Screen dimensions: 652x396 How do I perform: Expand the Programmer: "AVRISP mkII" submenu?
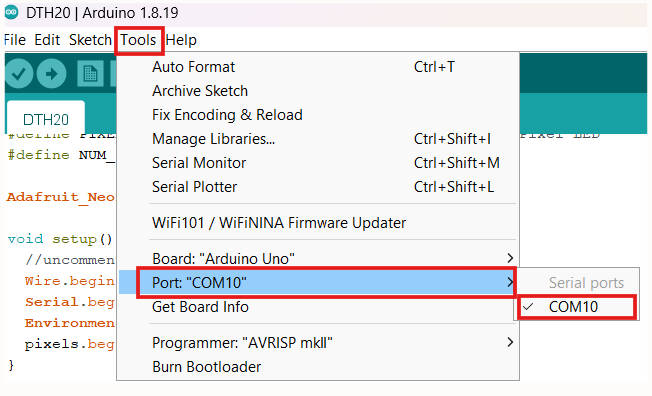coord(318,343)
